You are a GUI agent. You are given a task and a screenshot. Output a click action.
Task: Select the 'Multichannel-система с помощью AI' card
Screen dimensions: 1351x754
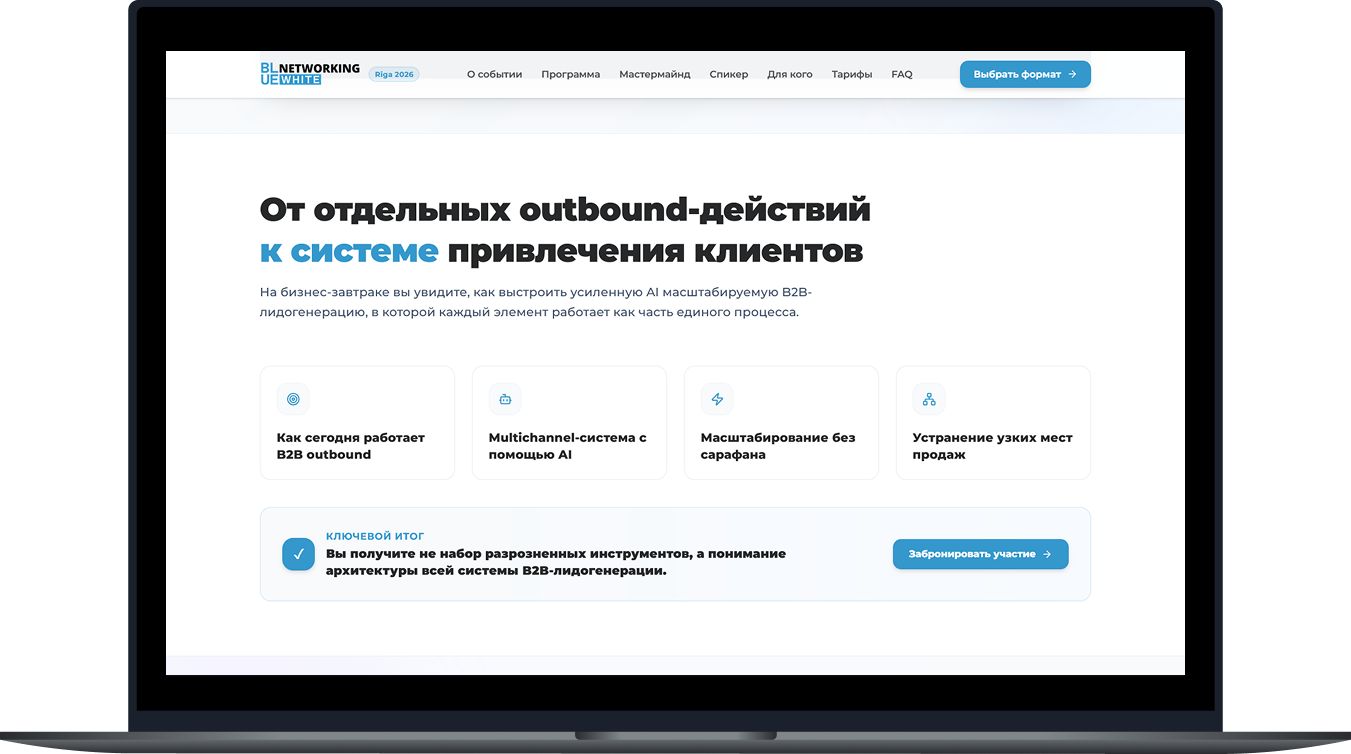569,423
